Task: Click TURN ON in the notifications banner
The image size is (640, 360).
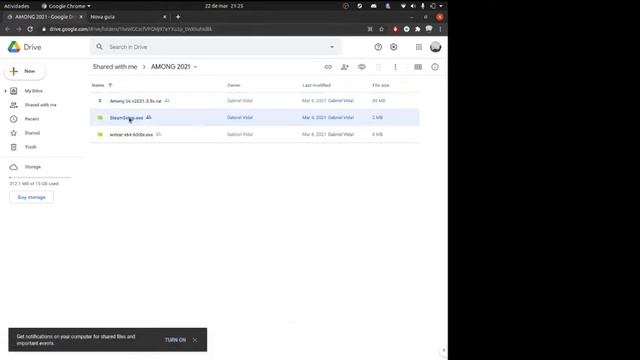Action: tap(175, 340)
